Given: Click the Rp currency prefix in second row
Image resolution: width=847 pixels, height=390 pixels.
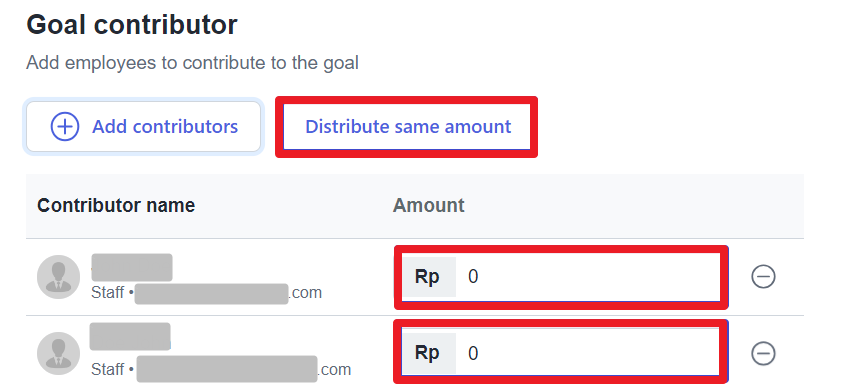Looking at the screenshot, I should tap(427, 353).
